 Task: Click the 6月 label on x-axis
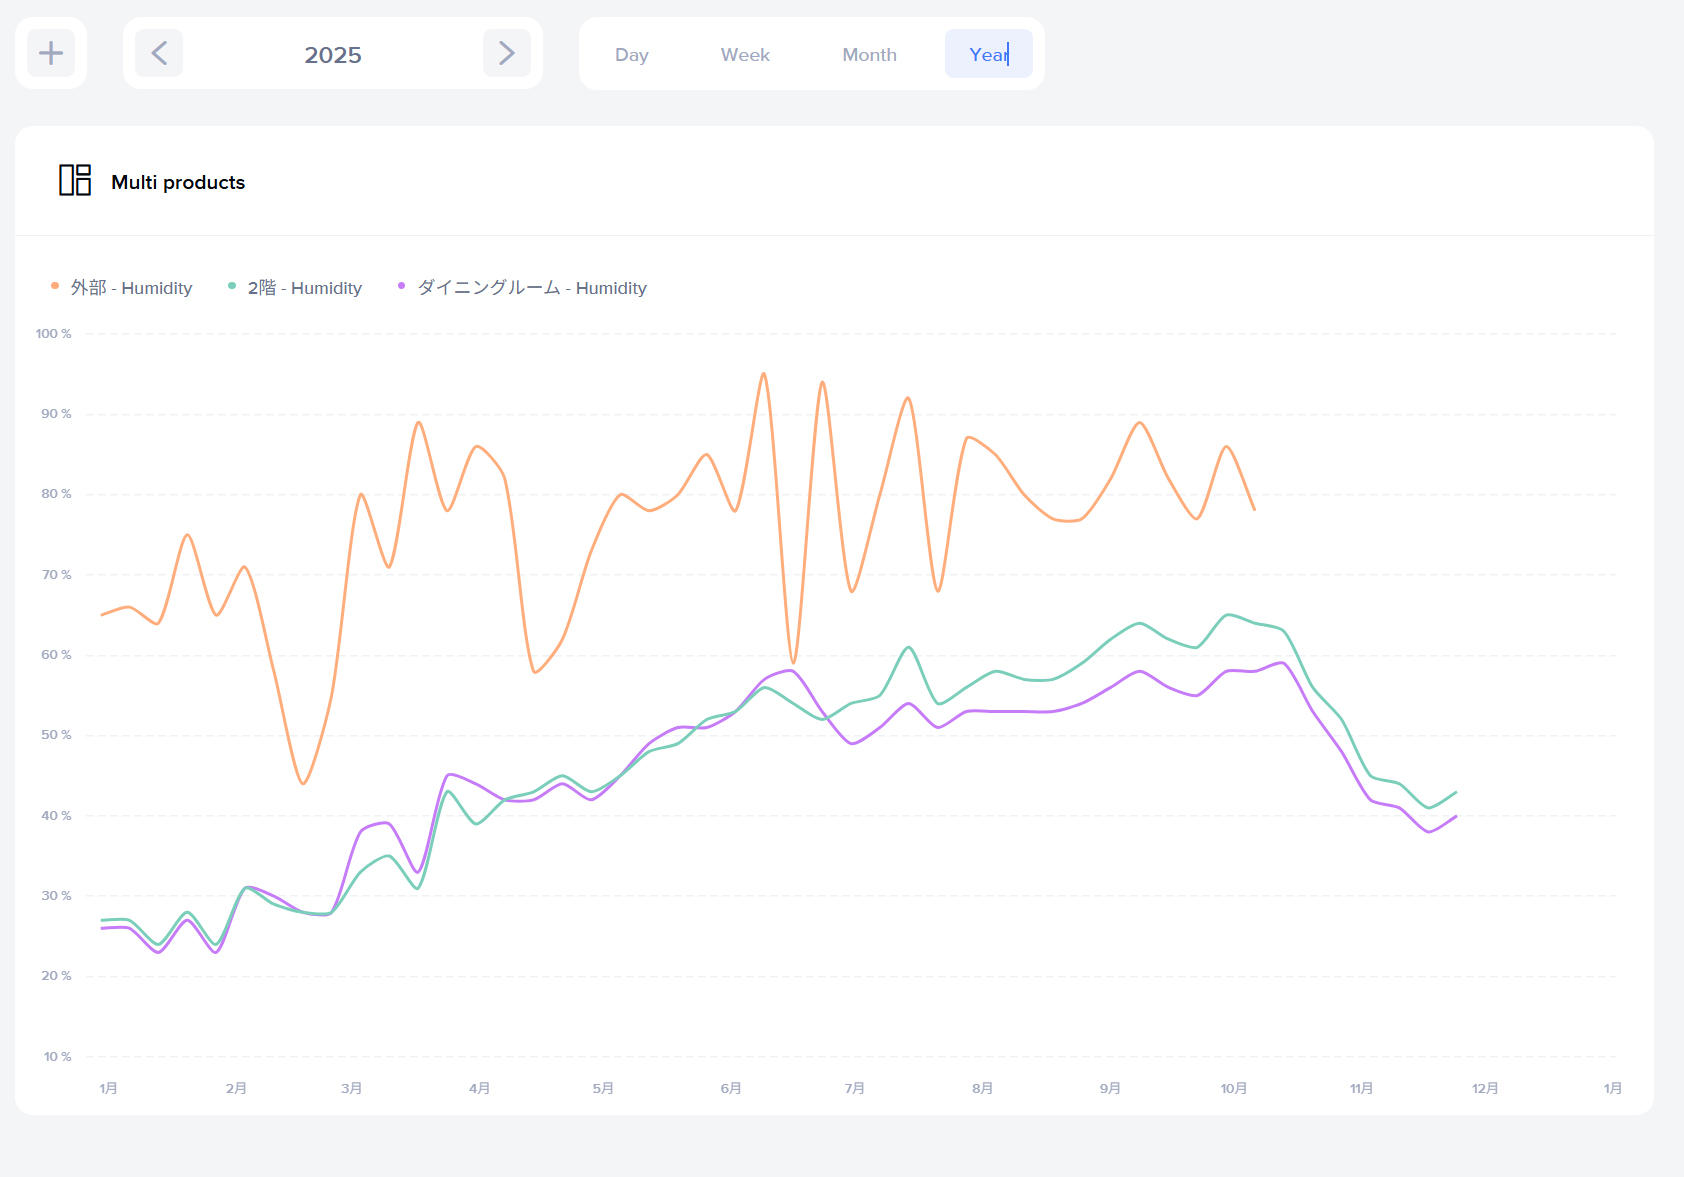tap(731, 1088)
